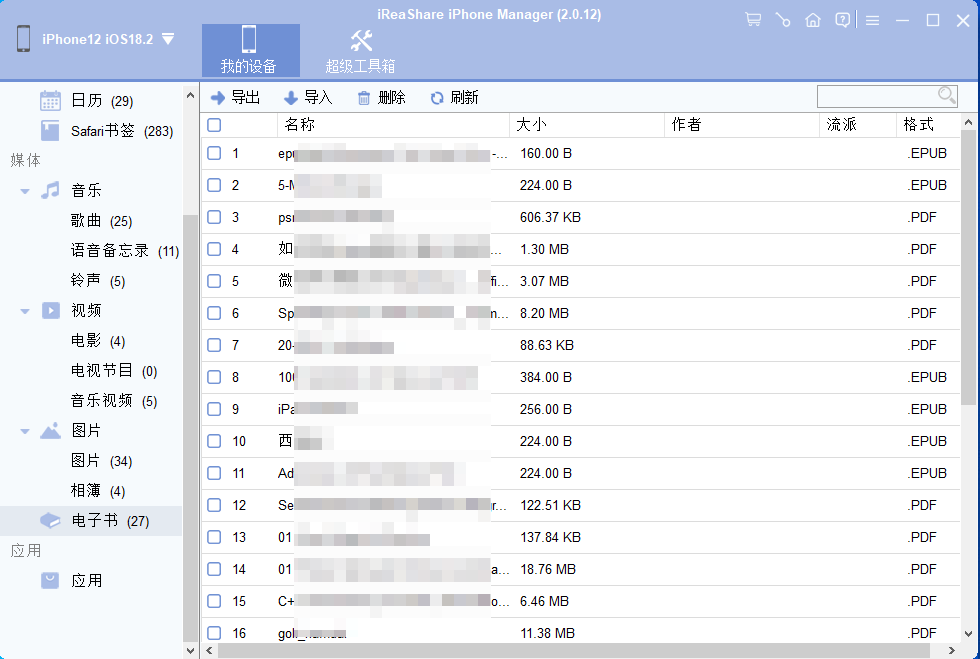Switch to 我的设备 tab
Viewport: 980px width, 659px height.
[x=251, y=51]
